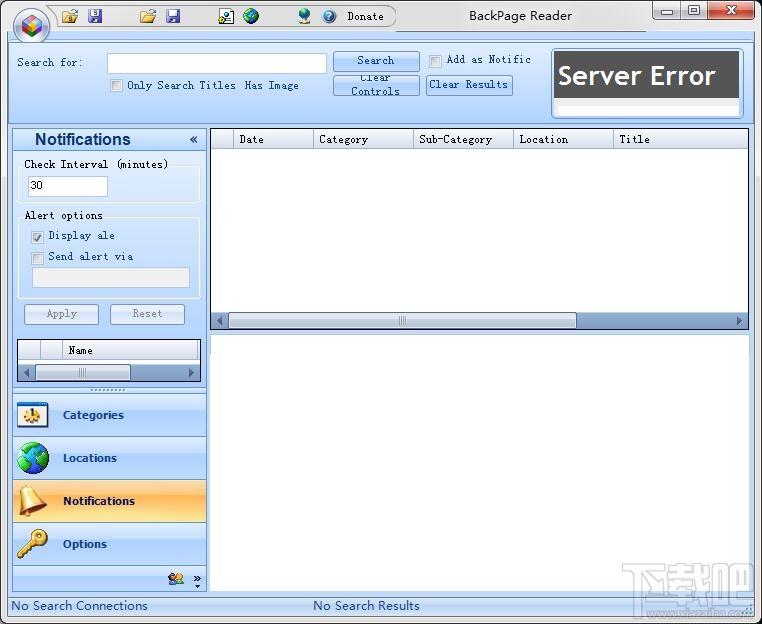This screenshot has width=762, height=624.
Task: Sort results by the Sub-Category column
Action: (x=463, y=139)
